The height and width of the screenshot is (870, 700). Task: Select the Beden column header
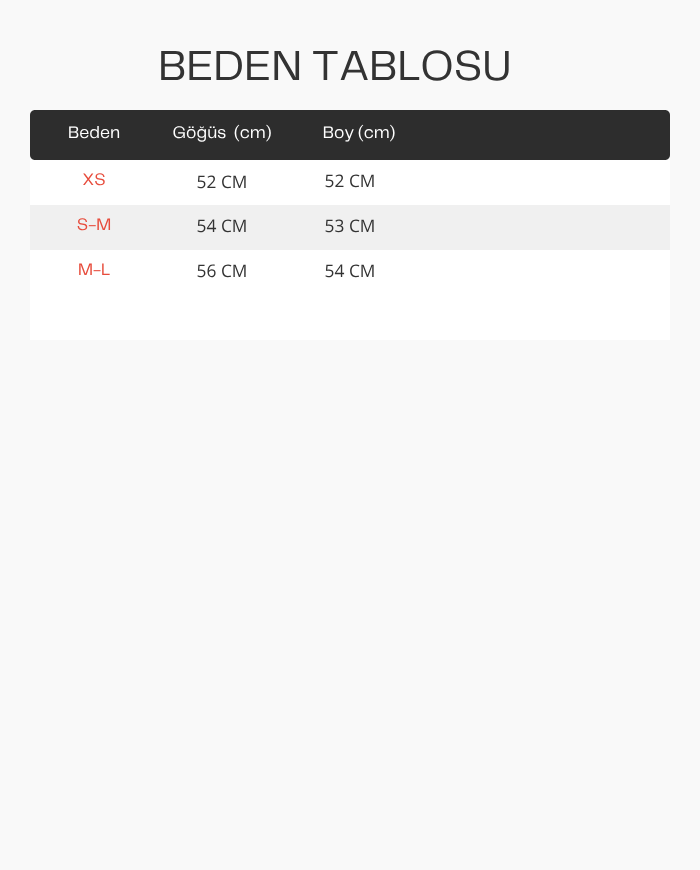point(94,133)
